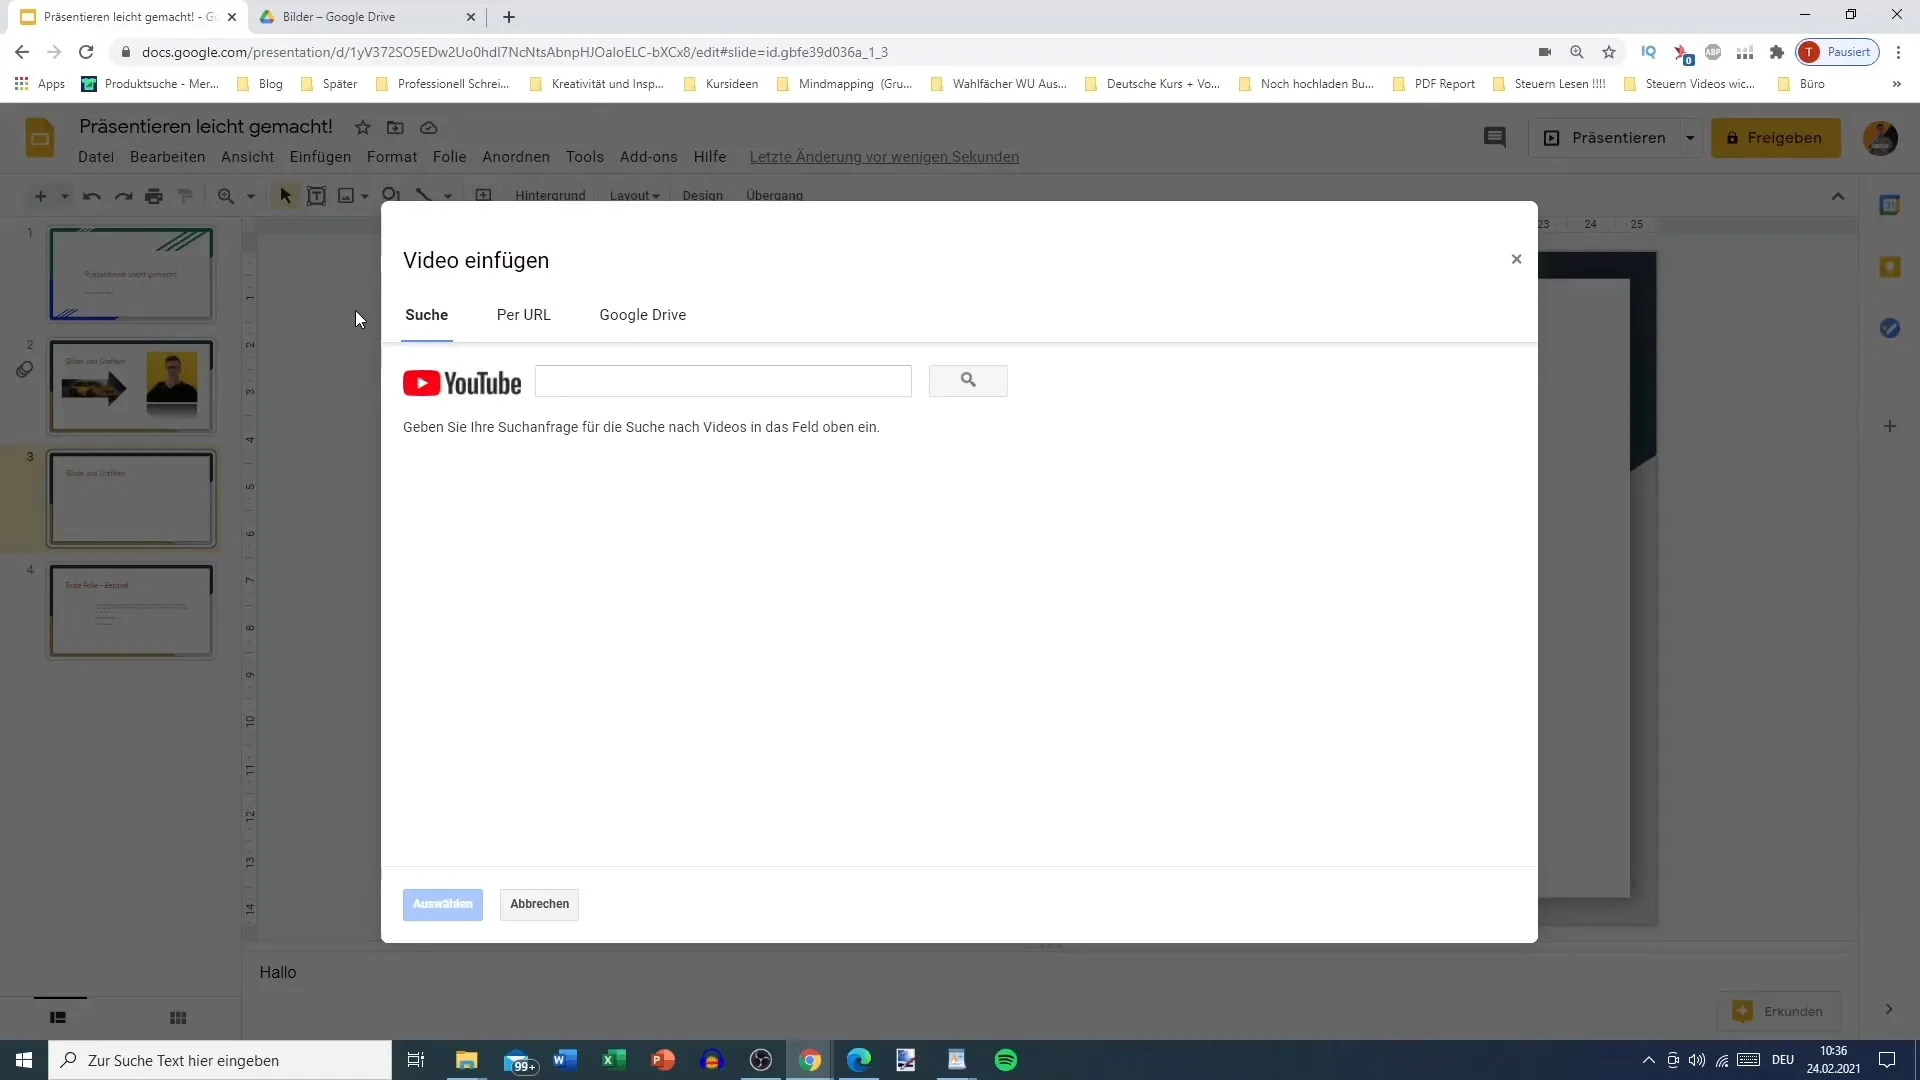This screenshot has width=1920, height=1080.
Task: Click the paint format icon
Action: [185, 196]
